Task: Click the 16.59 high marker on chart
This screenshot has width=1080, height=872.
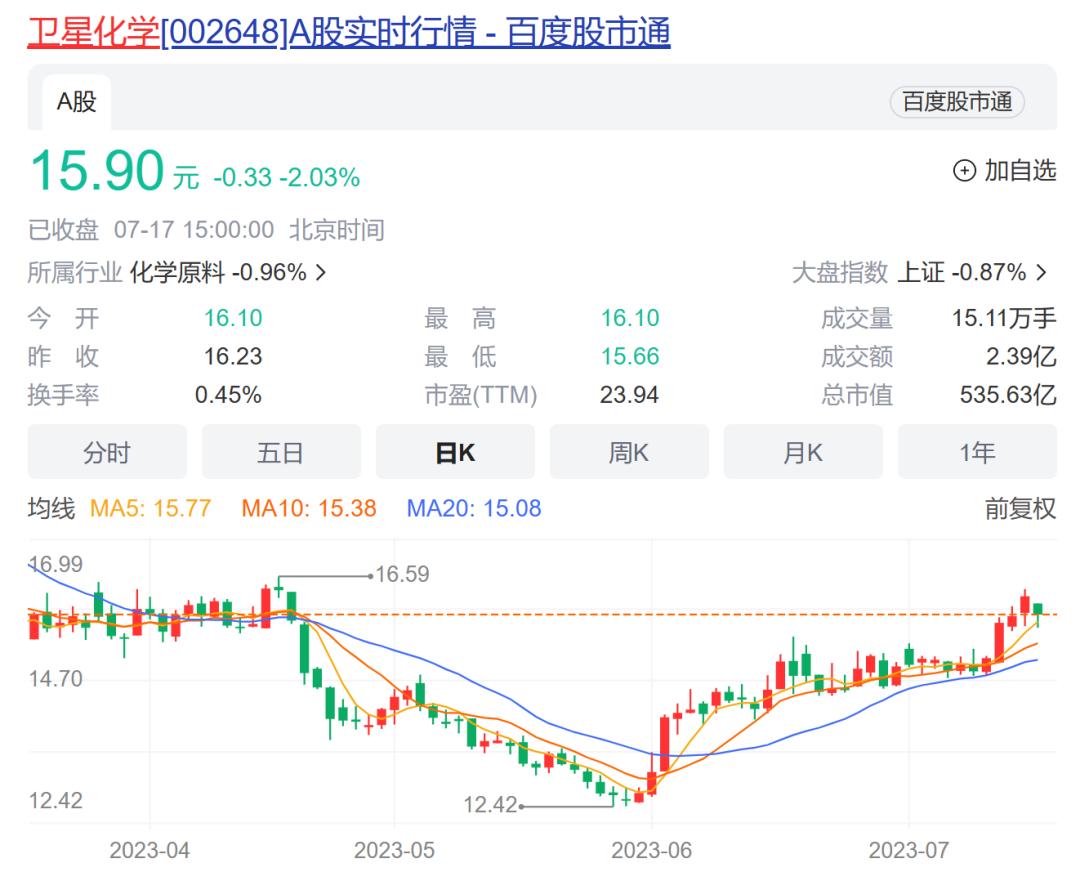Action: click(x=402, y=574)
